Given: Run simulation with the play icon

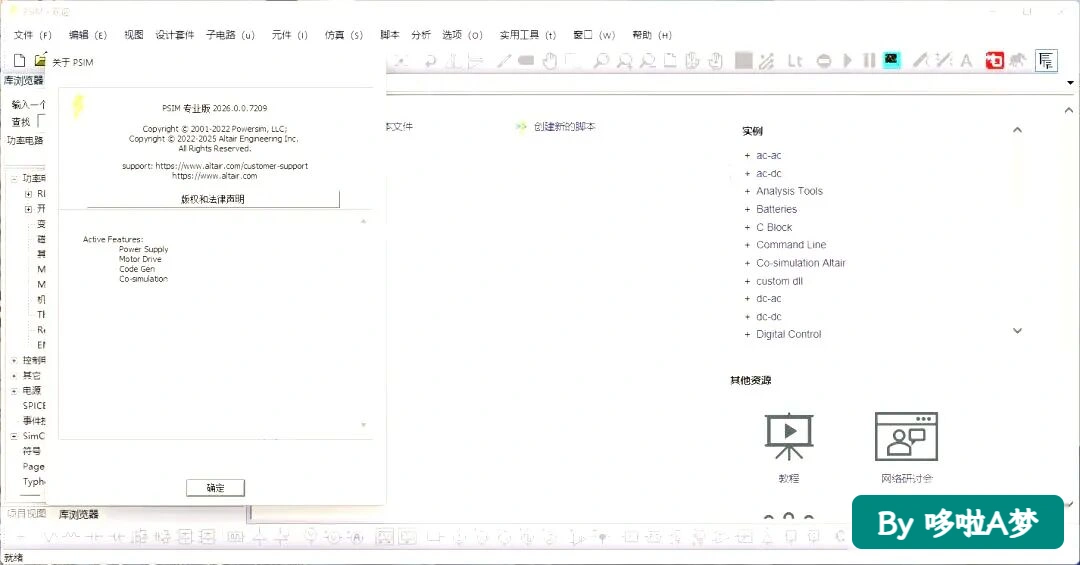Looking at the screenshot, I should coord(848,61).
